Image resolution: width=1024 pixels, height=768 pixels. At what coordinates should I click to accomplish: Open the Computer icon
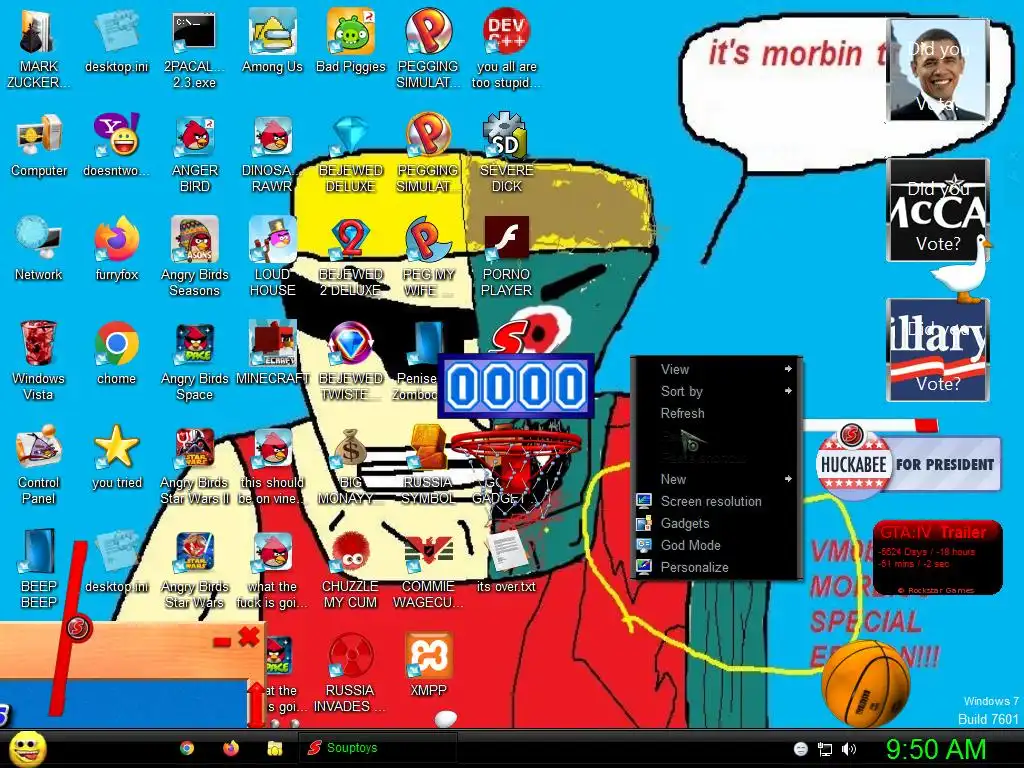(39, 145)
